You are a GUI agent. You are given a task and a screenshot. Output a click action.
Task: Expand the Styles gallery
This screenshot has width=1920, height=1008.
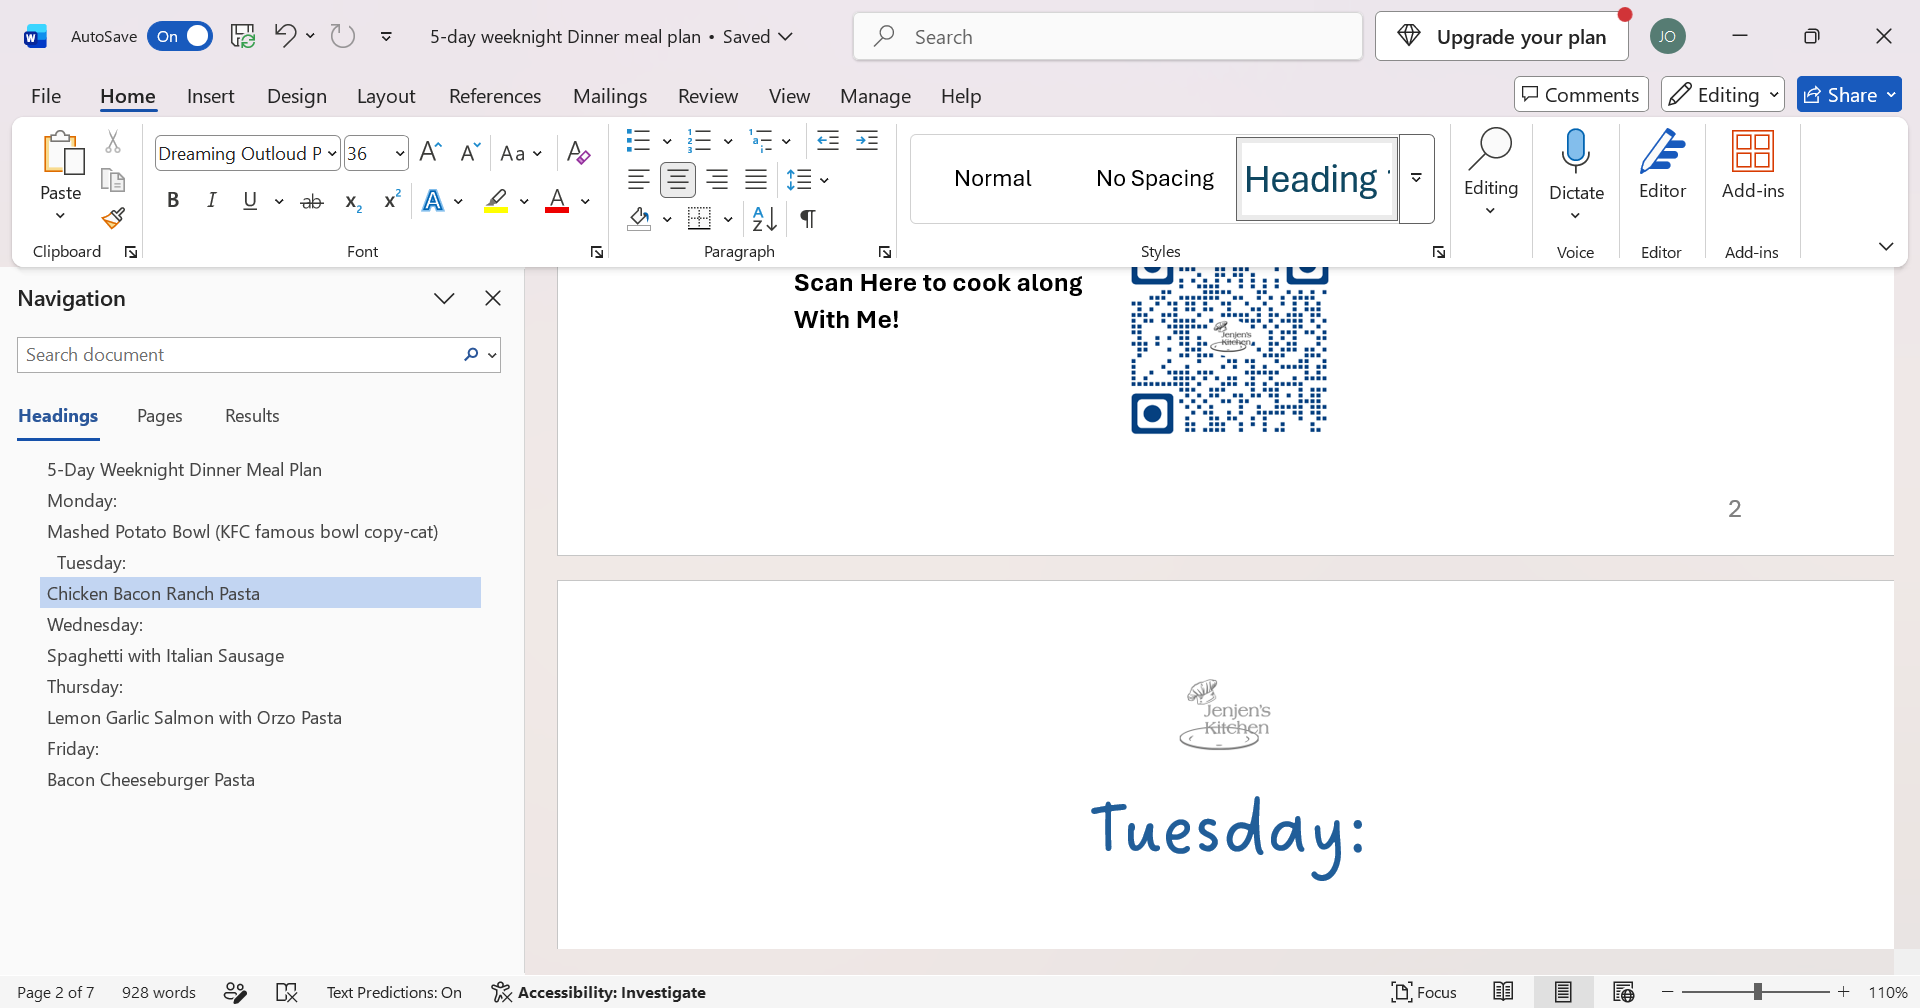tap(1417, 179)
